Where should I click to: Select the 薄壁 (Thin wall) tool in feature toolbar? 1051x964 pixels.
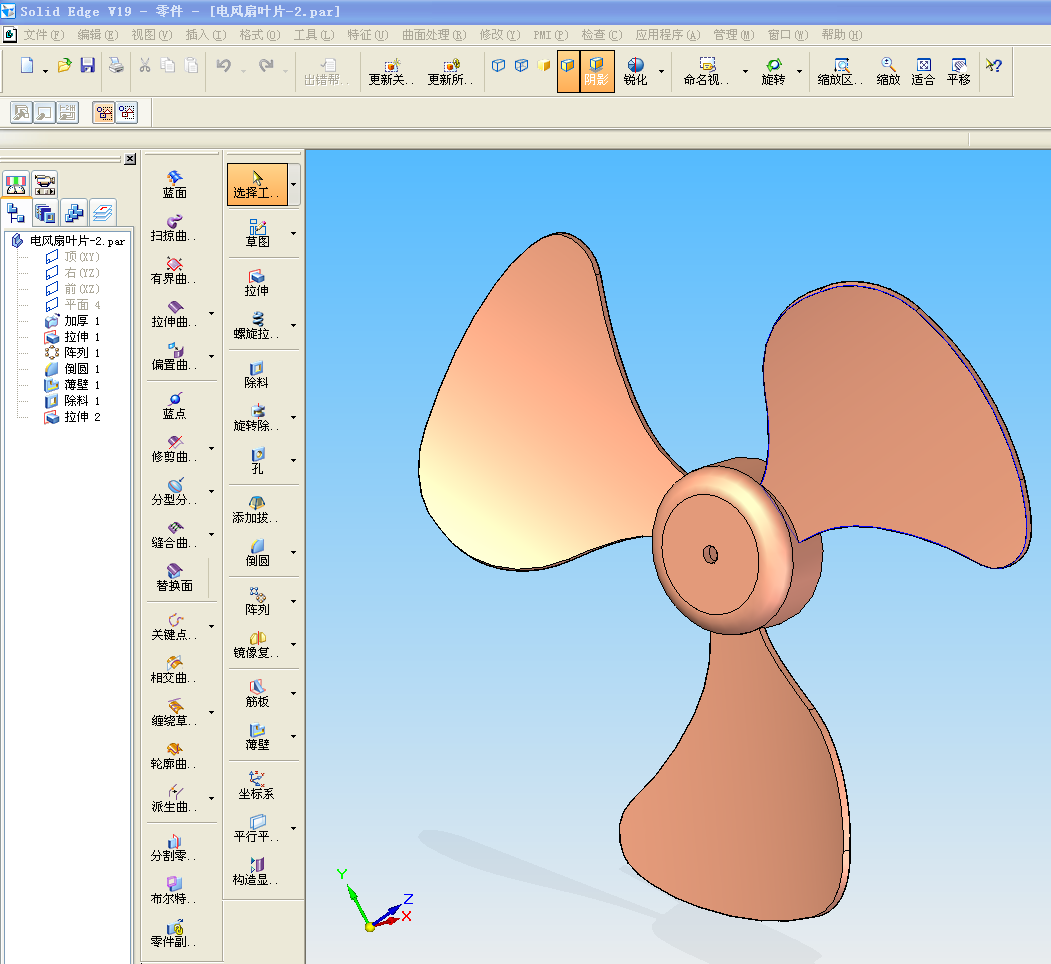point(257,736)
